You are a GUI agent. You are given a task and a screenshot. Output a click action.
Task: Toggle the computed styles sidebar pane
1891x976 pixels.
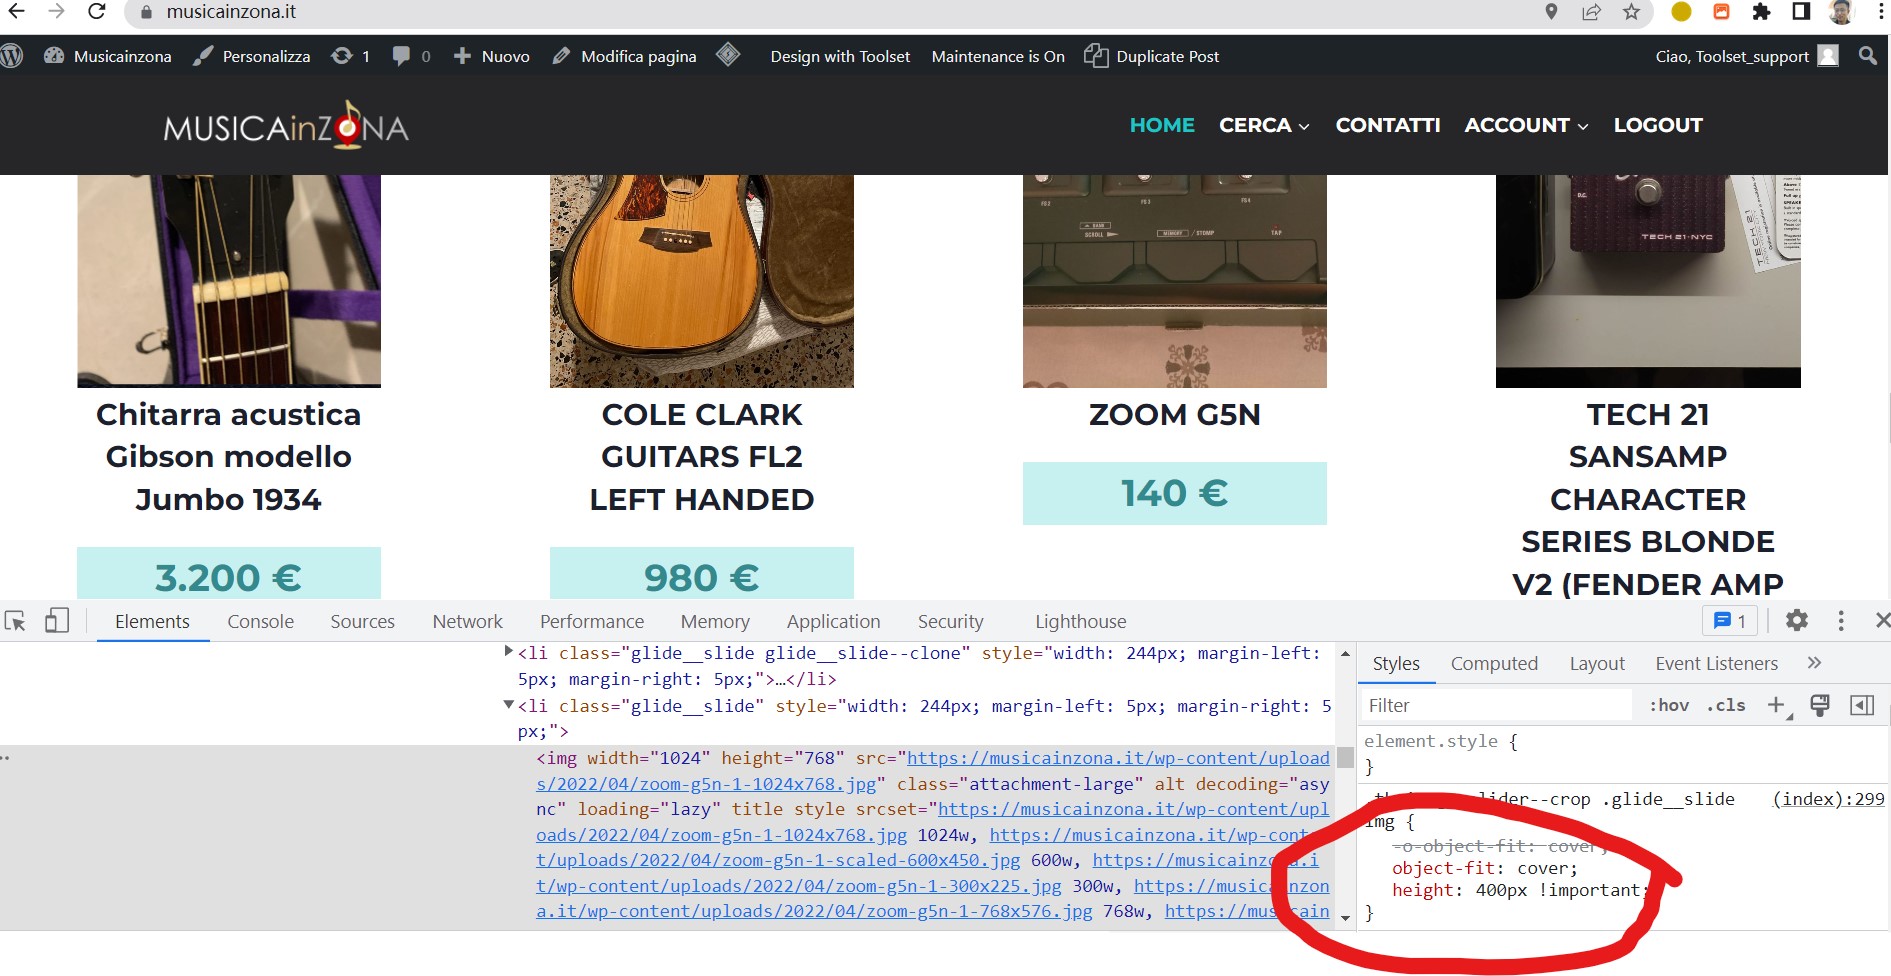1862,705
